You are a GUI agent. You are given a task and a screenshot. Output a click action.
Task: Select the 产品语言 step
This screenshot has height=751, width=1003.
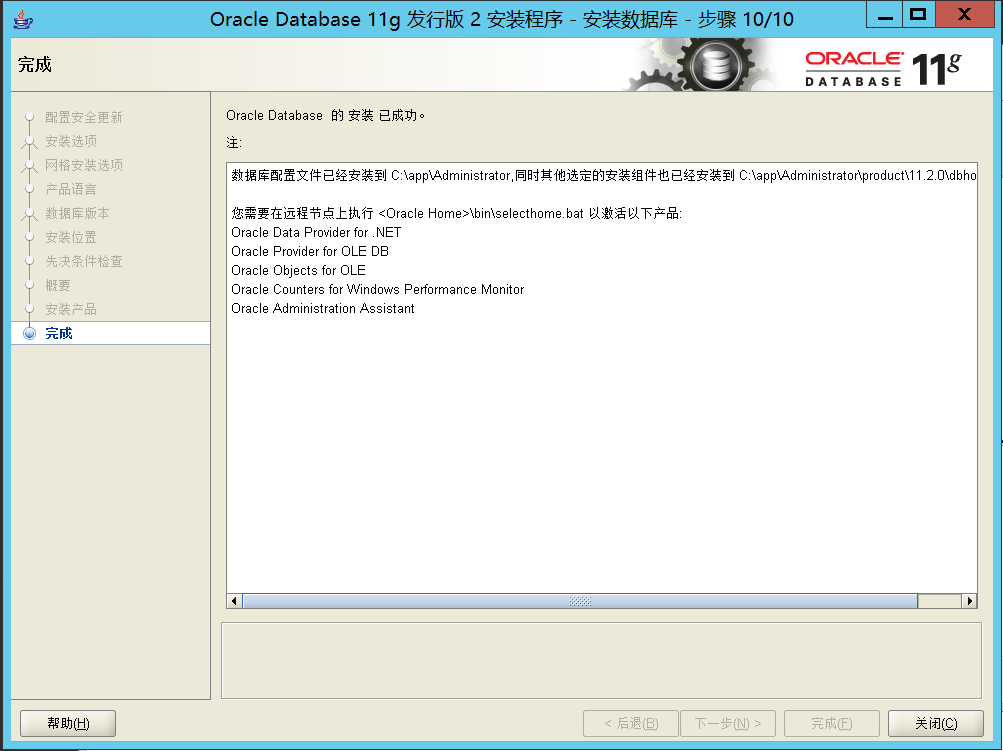pyautogui.click(x=71, y=189)
